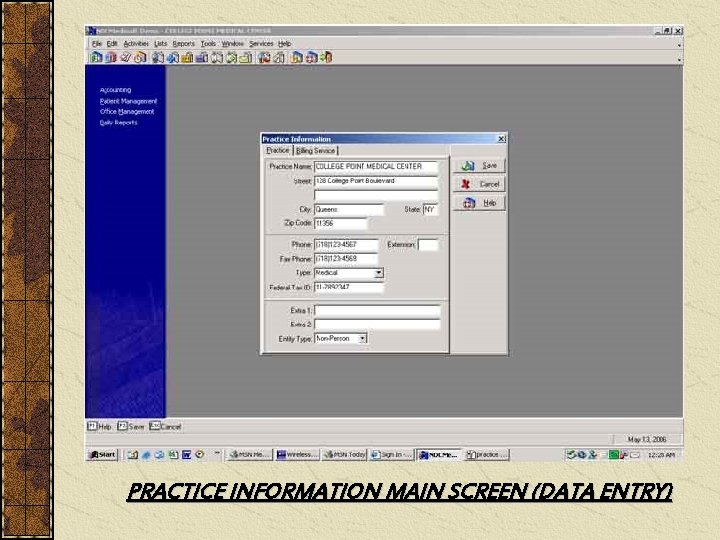Open the Entity Type dropdown
This screenshot has width=720, height=540.
point(362,338)
